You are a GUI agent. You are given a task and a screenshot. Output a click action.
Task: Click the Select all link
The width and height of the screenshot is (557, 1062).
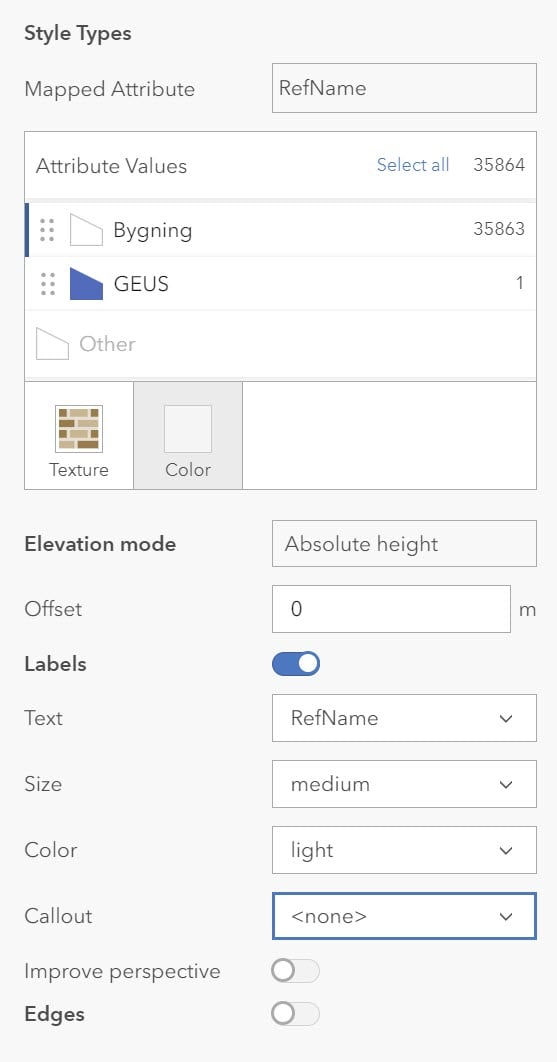click(413, 165)
